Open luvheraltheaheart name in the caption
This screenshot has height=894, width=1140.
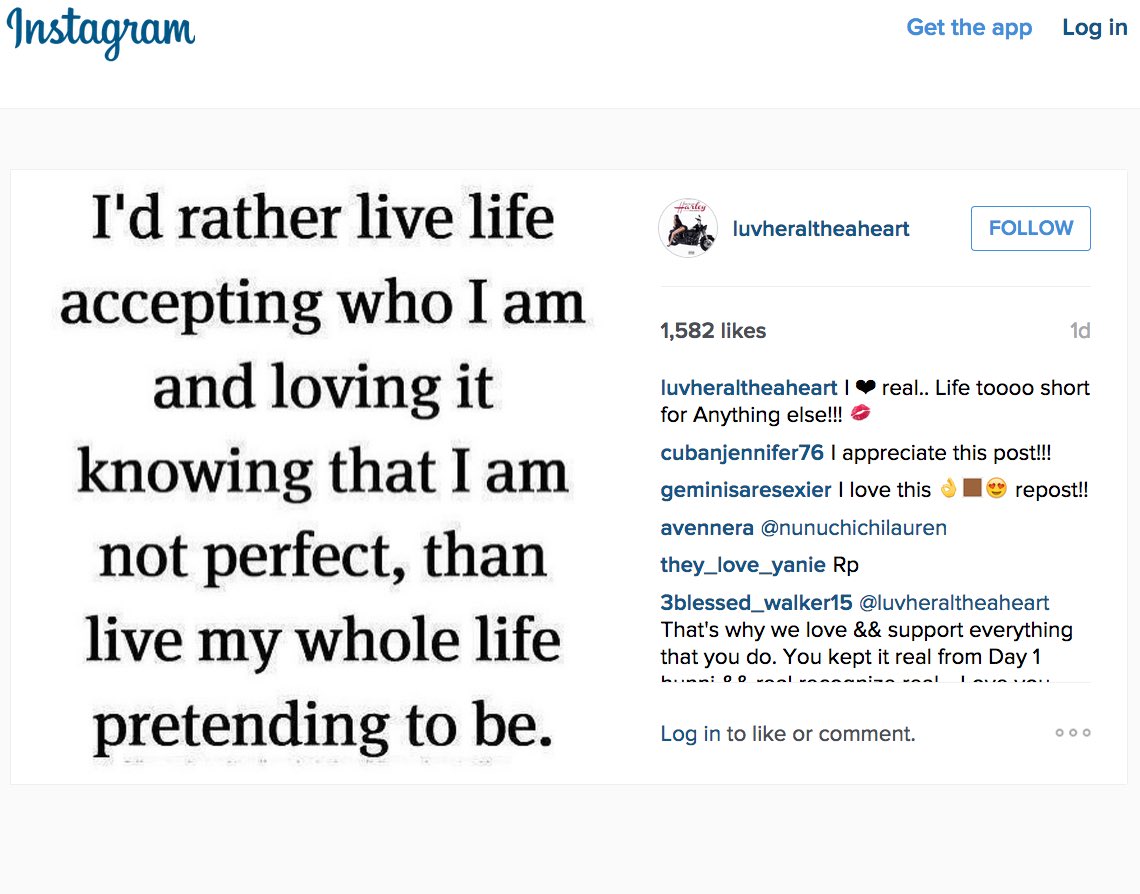point(749,388)
